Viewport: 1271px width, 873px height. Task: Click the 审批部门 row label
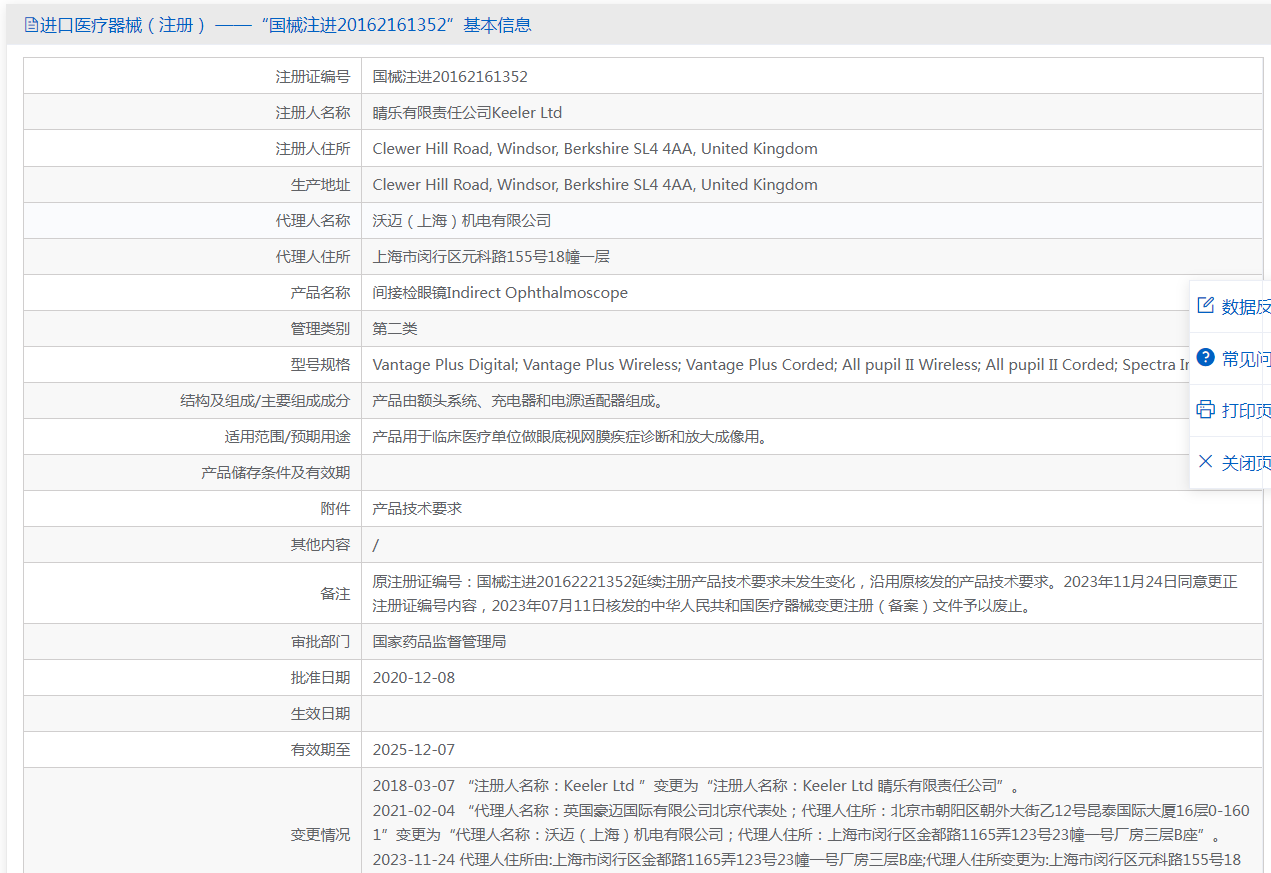pos(320,641)
